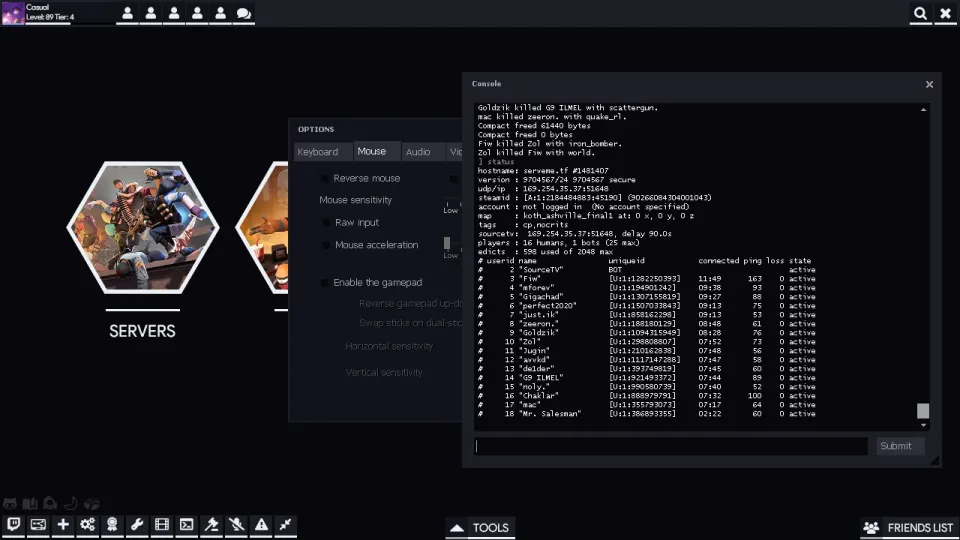
Task: Open the film strip replay icon
Action: (162, 524)
